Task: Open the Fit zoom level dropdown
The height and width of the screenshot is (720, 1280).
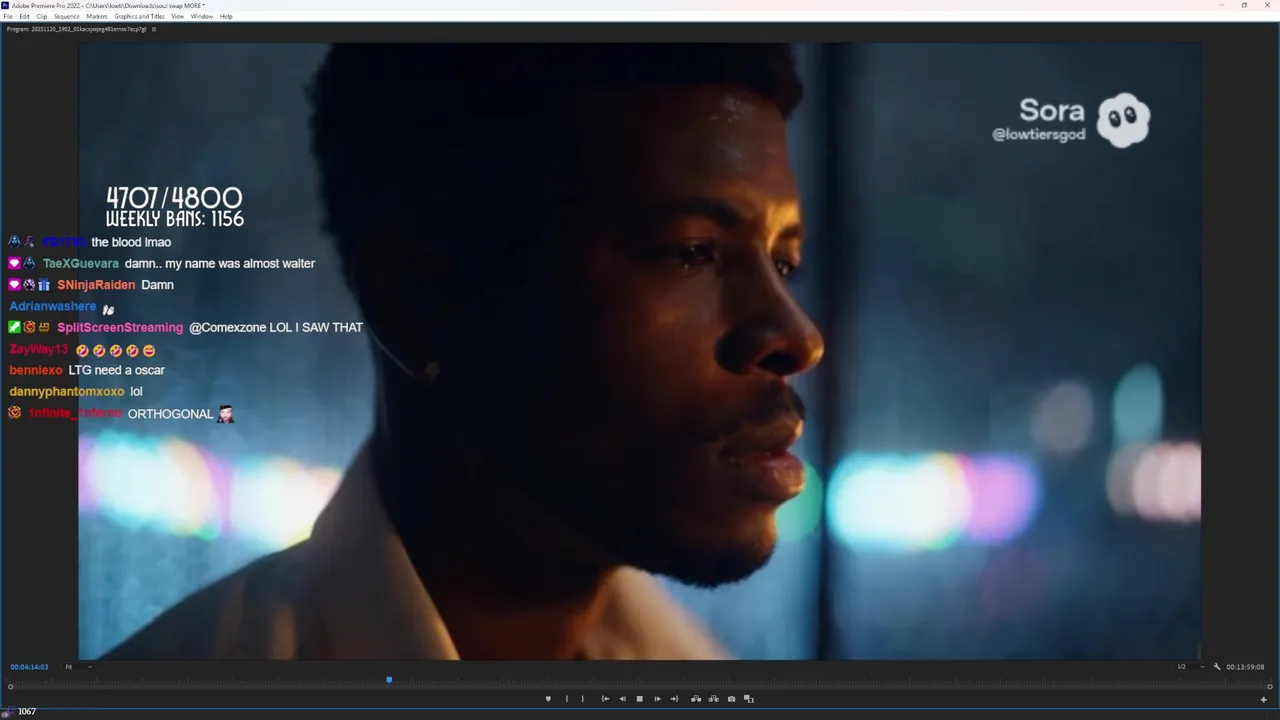Action: (78, 667)
